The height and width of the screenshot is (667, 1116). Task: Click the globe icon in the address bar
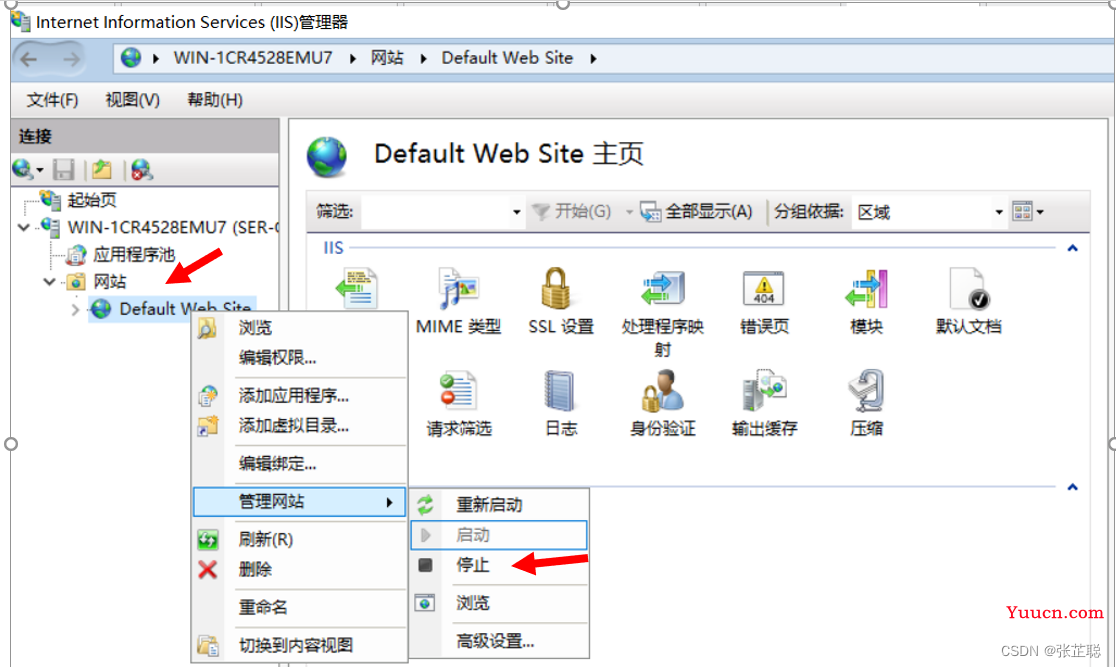(x=131, y=58)
